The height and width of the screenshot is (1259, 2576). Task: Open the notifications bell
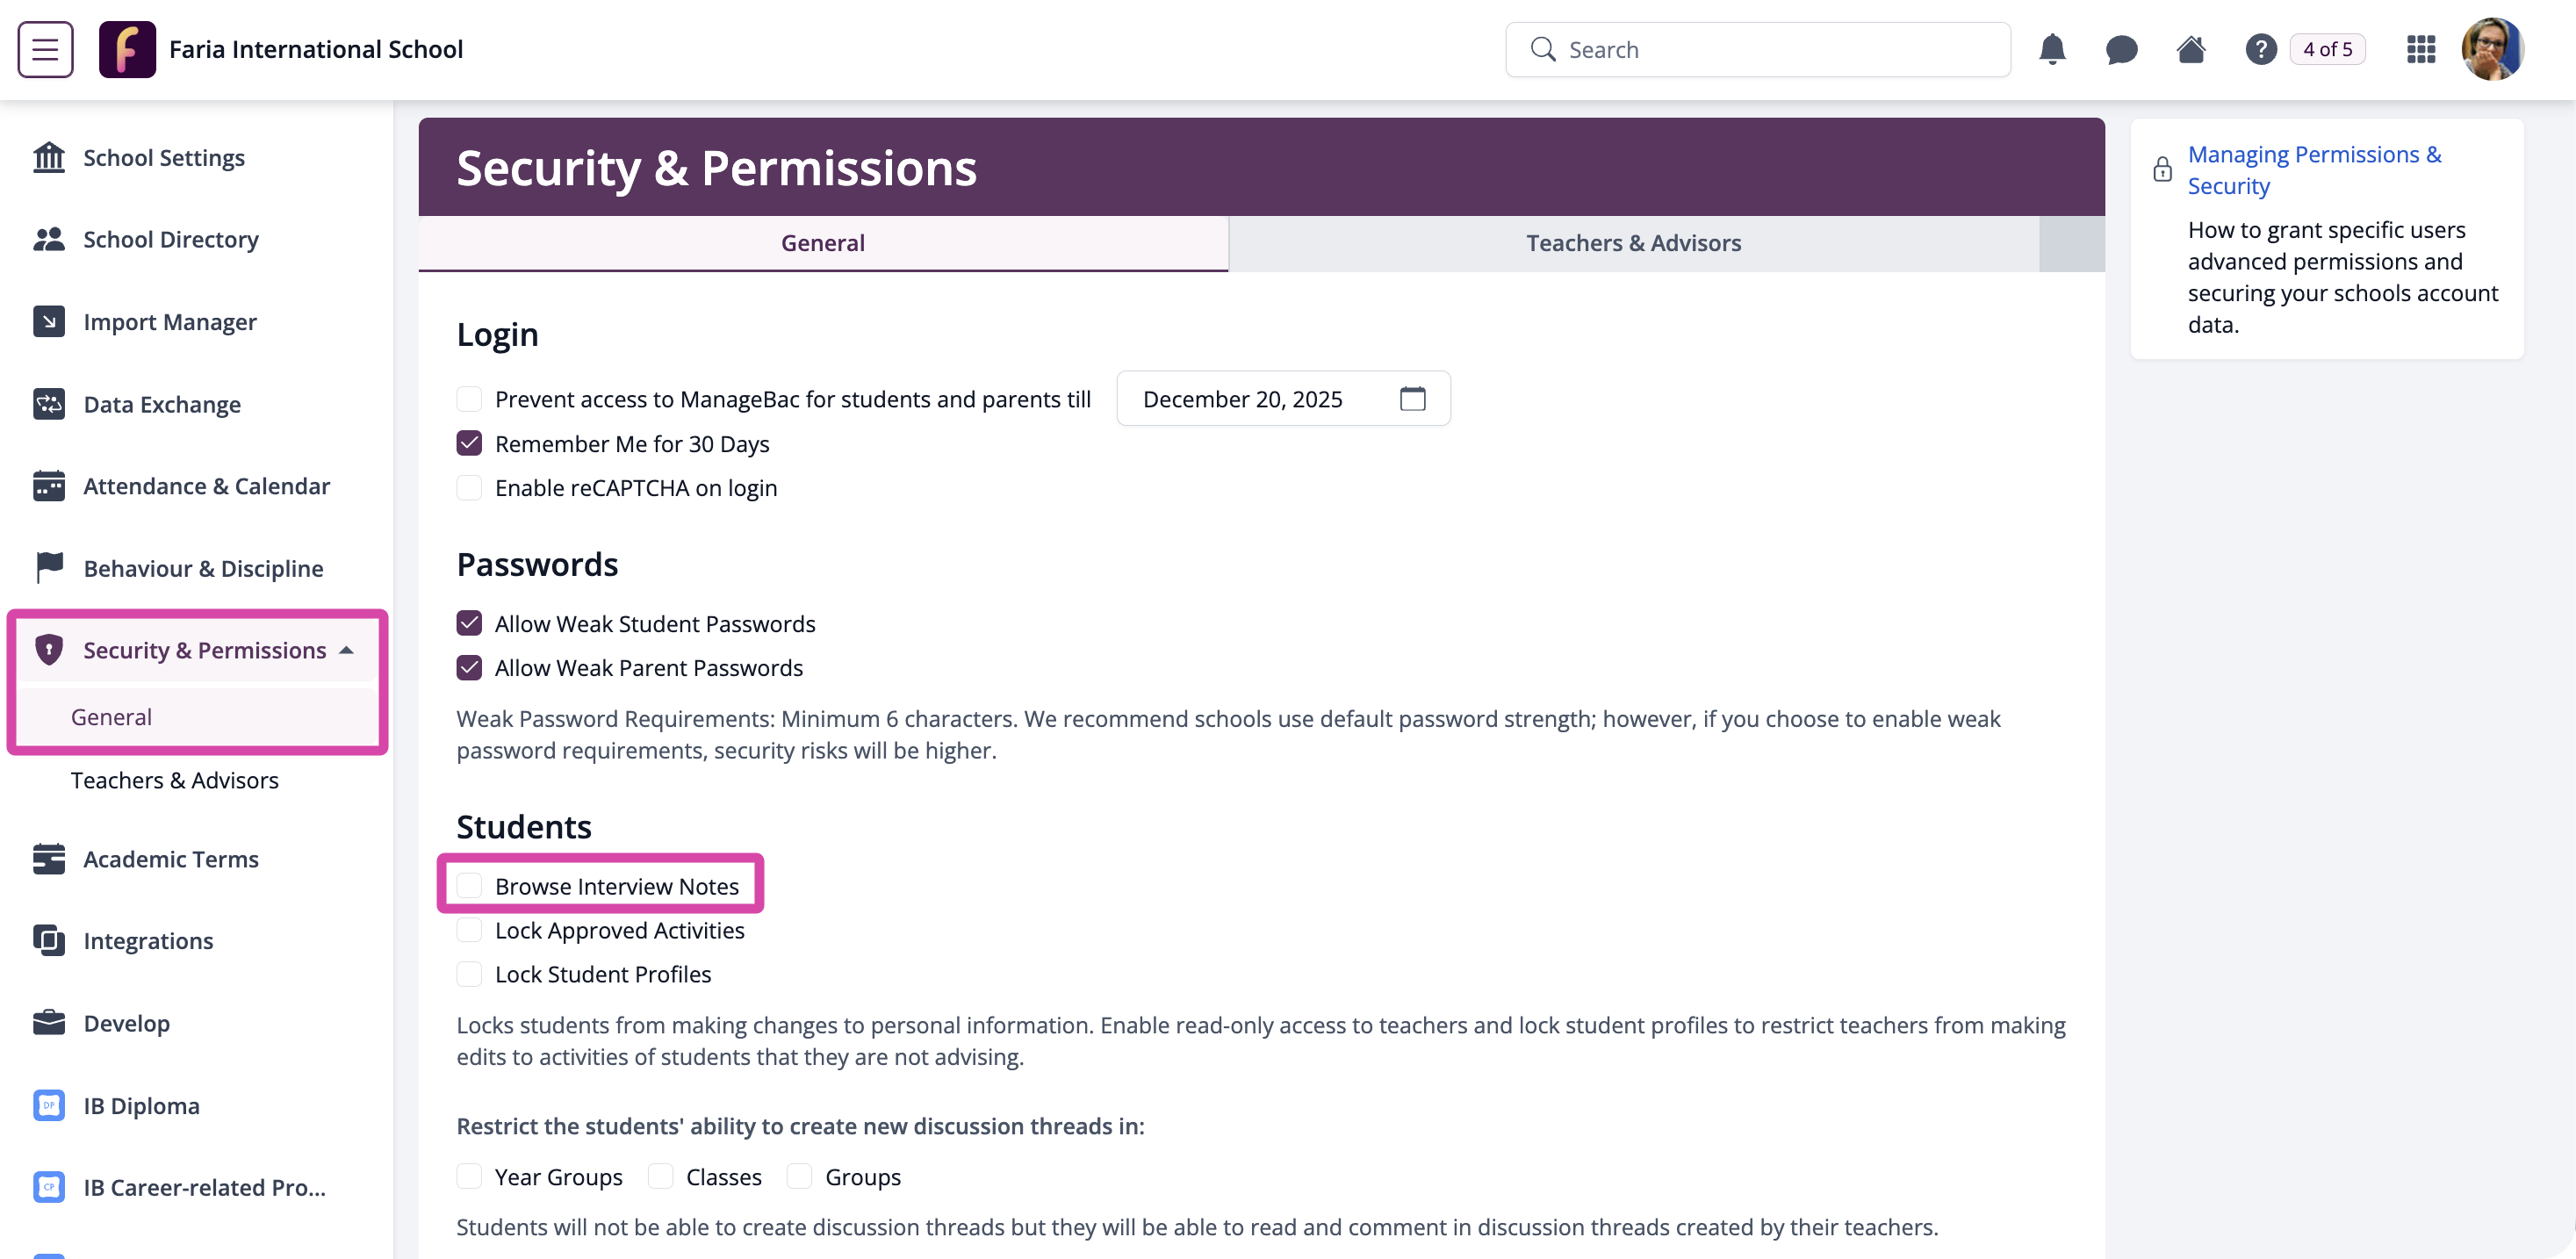[2052, 49]
